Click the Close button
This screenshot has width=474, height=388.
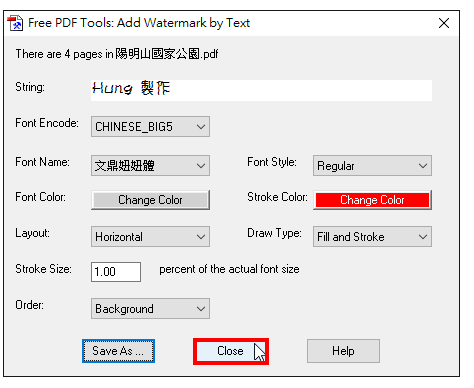click(x=231, y=351)
